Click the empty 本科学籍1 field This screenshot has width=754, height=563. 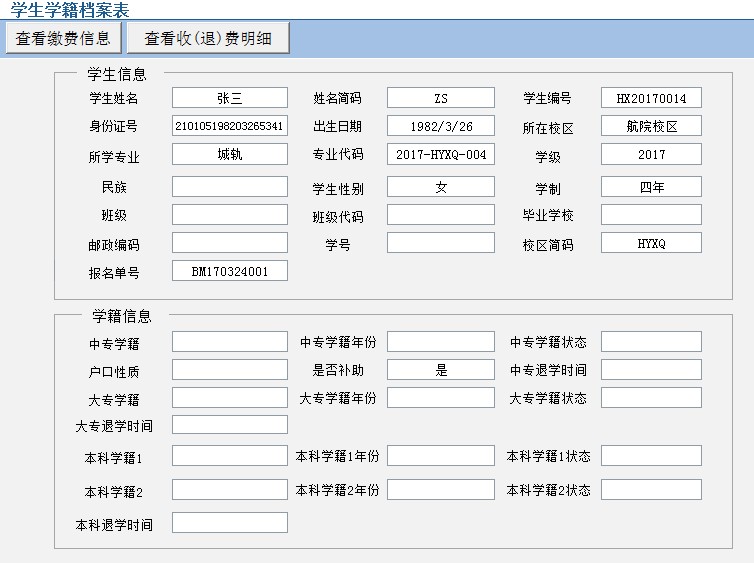point(230,456)
